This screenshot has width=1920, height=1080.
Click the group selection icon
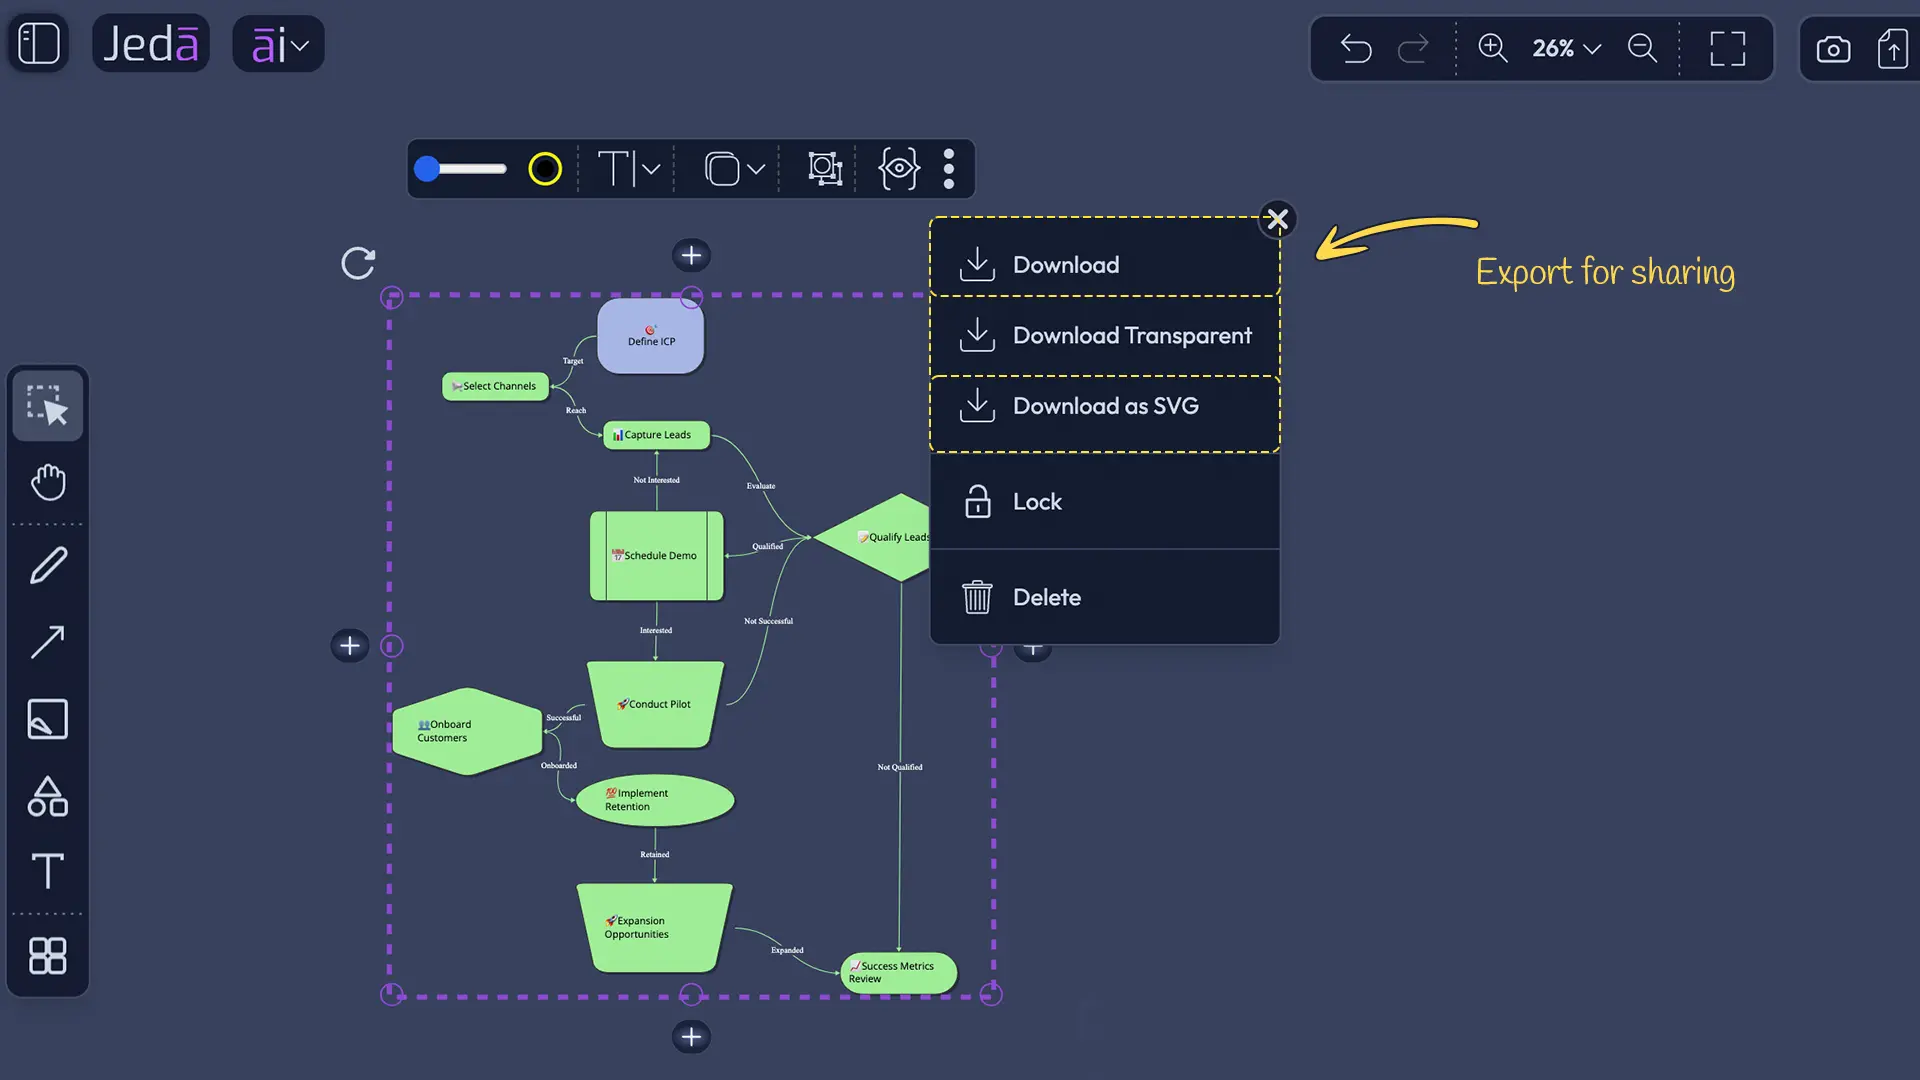(825, 169)
